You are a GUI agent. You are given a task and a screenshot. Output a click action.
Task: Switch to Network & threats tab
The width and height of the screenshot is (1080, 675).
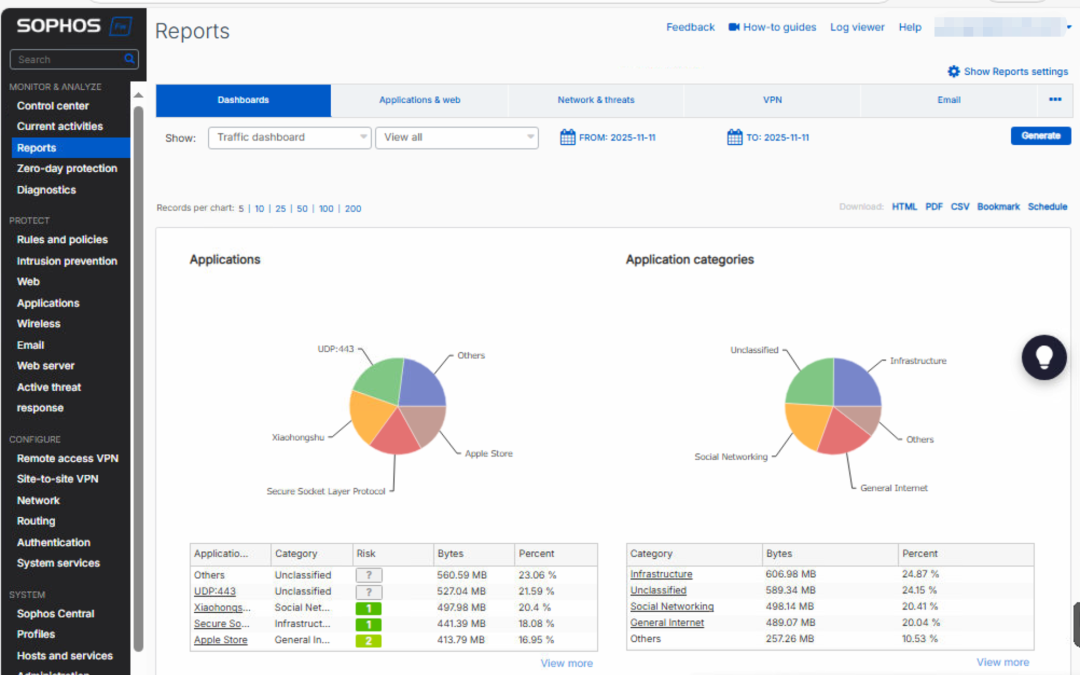coord(596,100)
